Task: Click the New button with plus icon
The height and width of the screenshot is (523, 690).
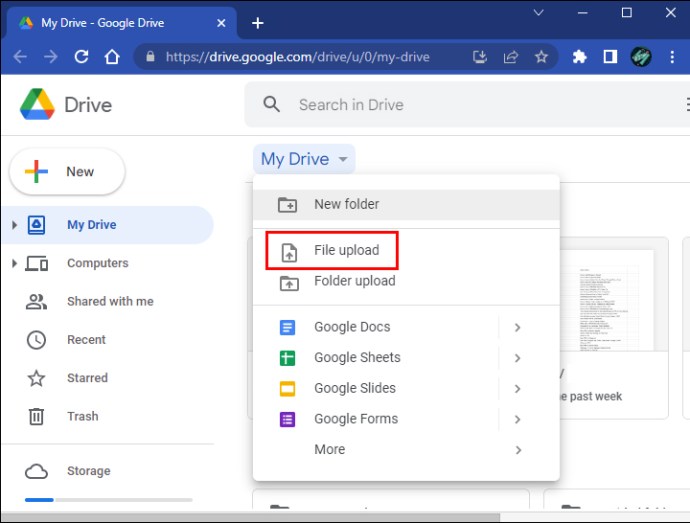Action: 67,172
